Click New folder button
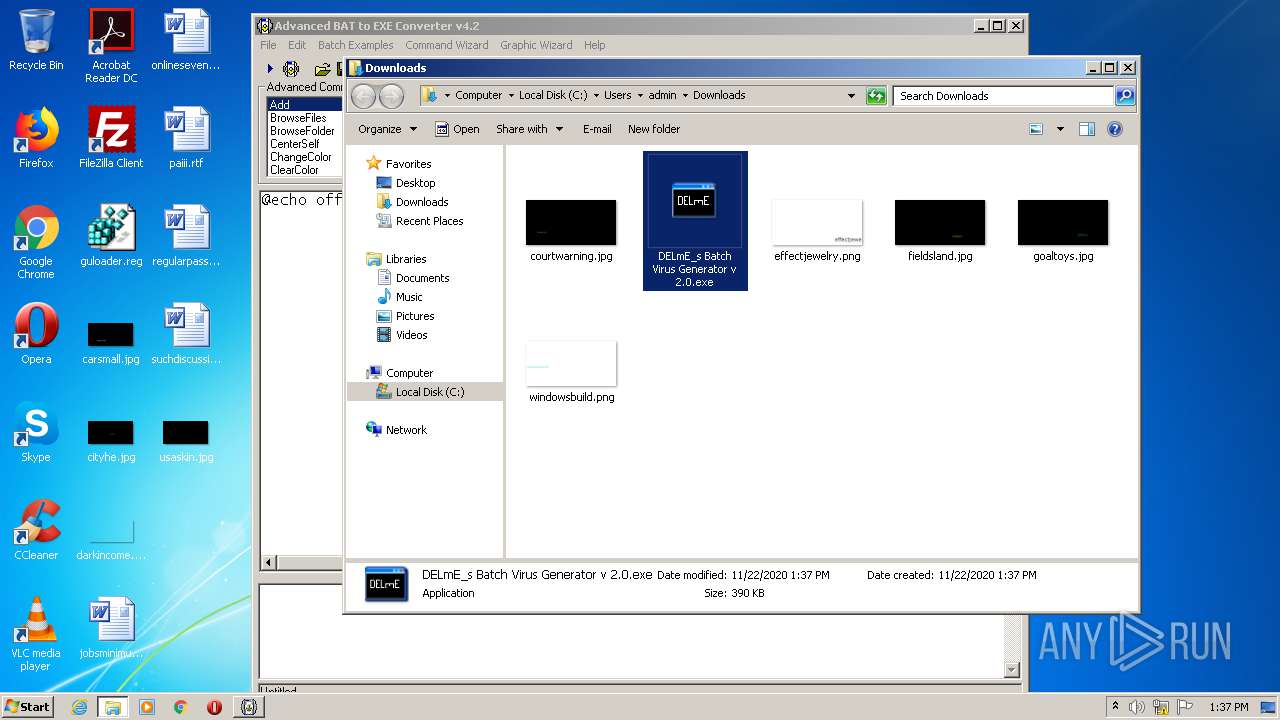 point(654,129)
